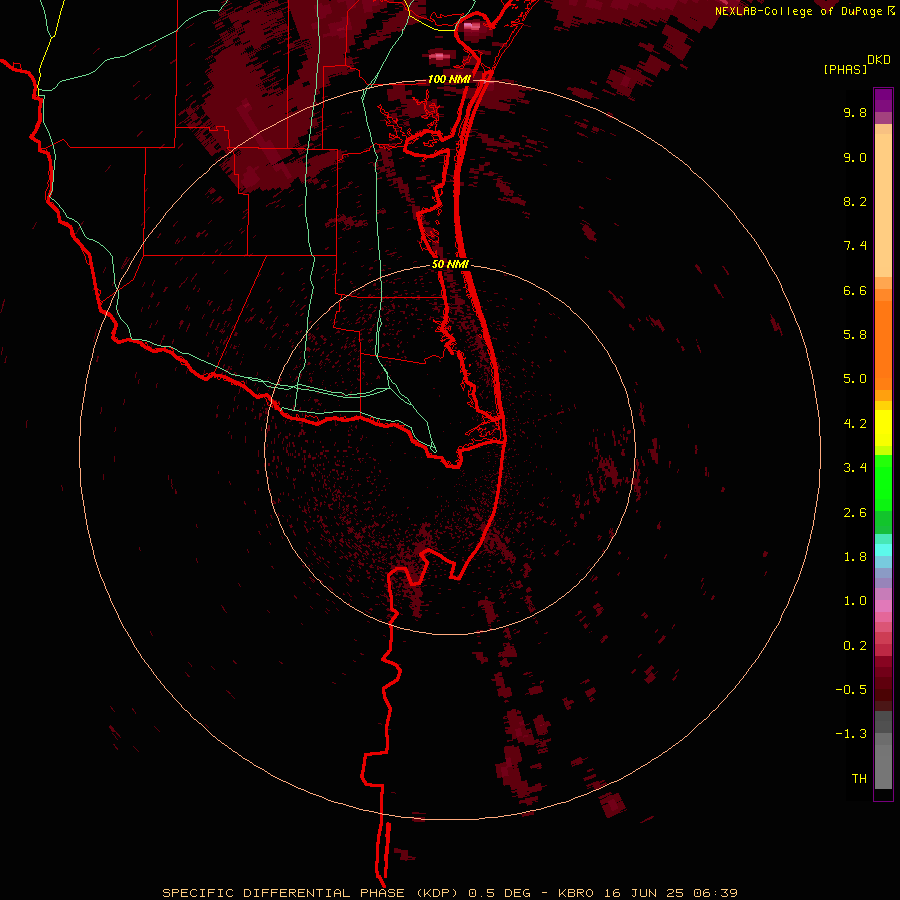Click the 2.6 value on color scale

point(855,513)
